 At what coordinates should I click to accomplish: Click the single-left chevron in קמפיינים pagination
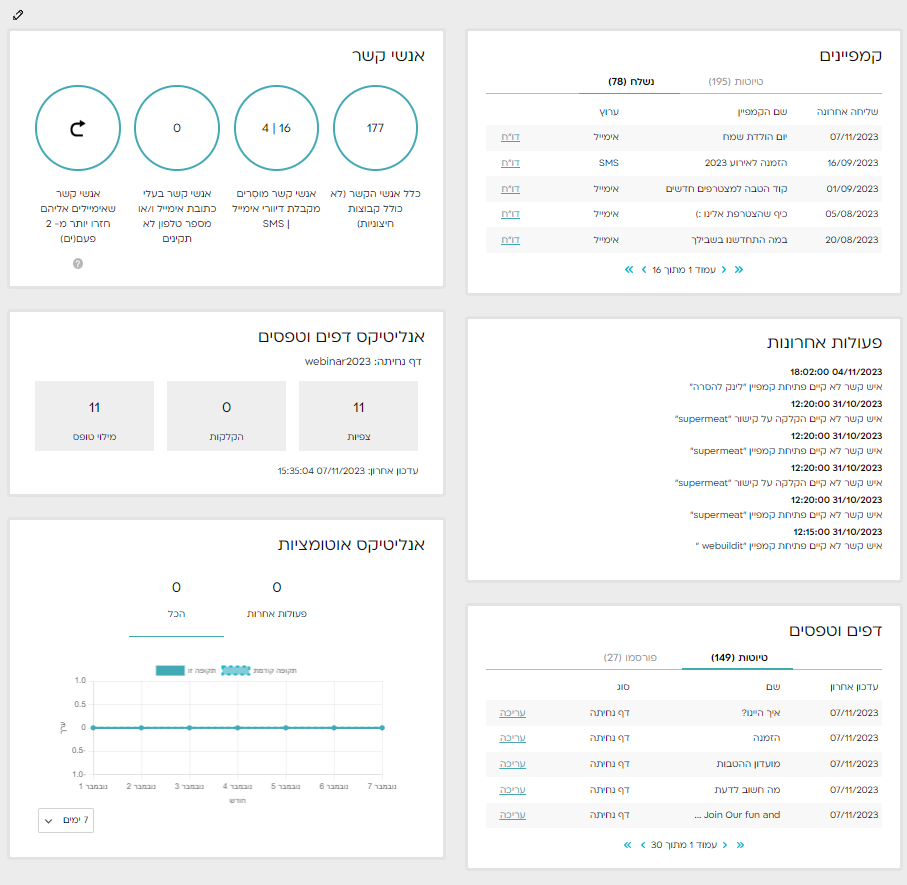point(644,270)
